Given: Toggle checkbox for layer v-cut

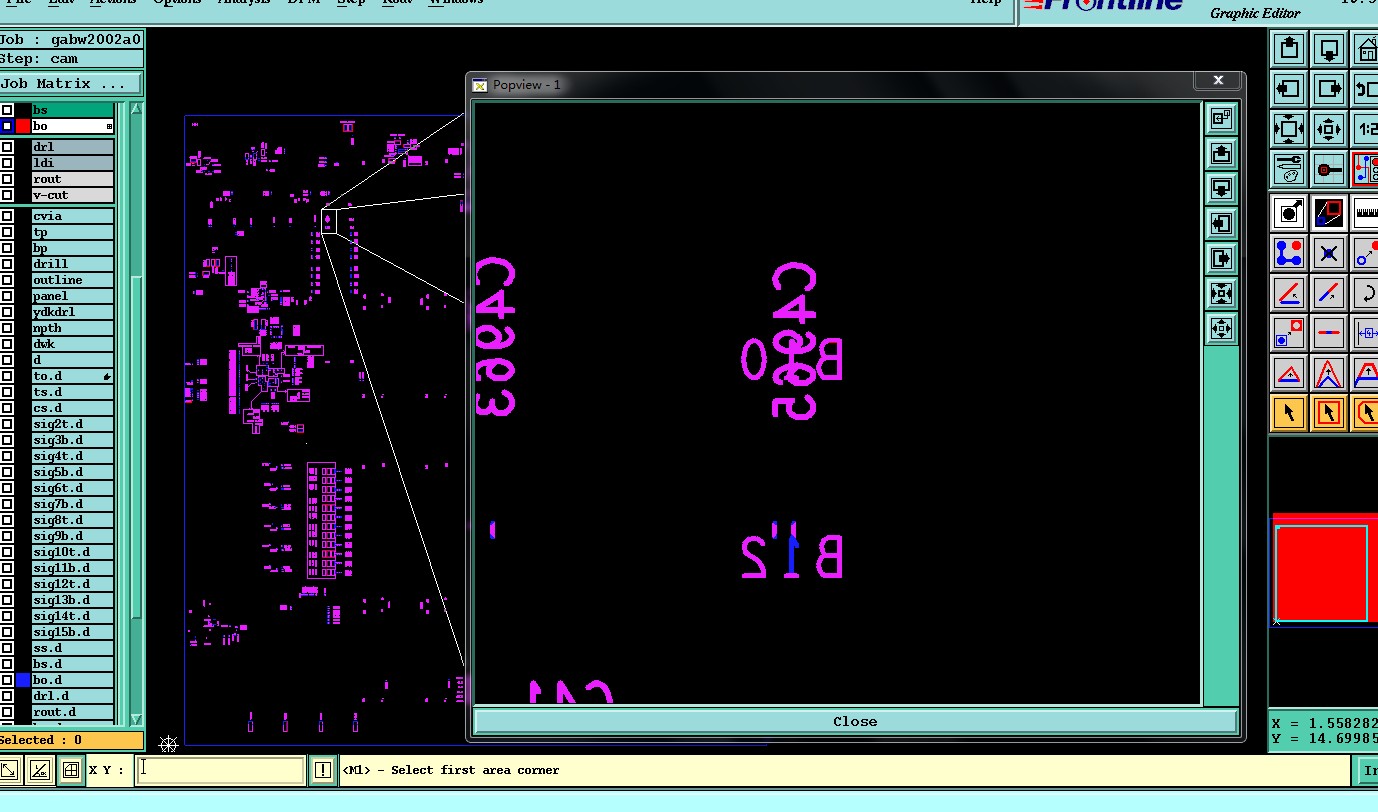Looking at the screenshot, I should 7,195.
